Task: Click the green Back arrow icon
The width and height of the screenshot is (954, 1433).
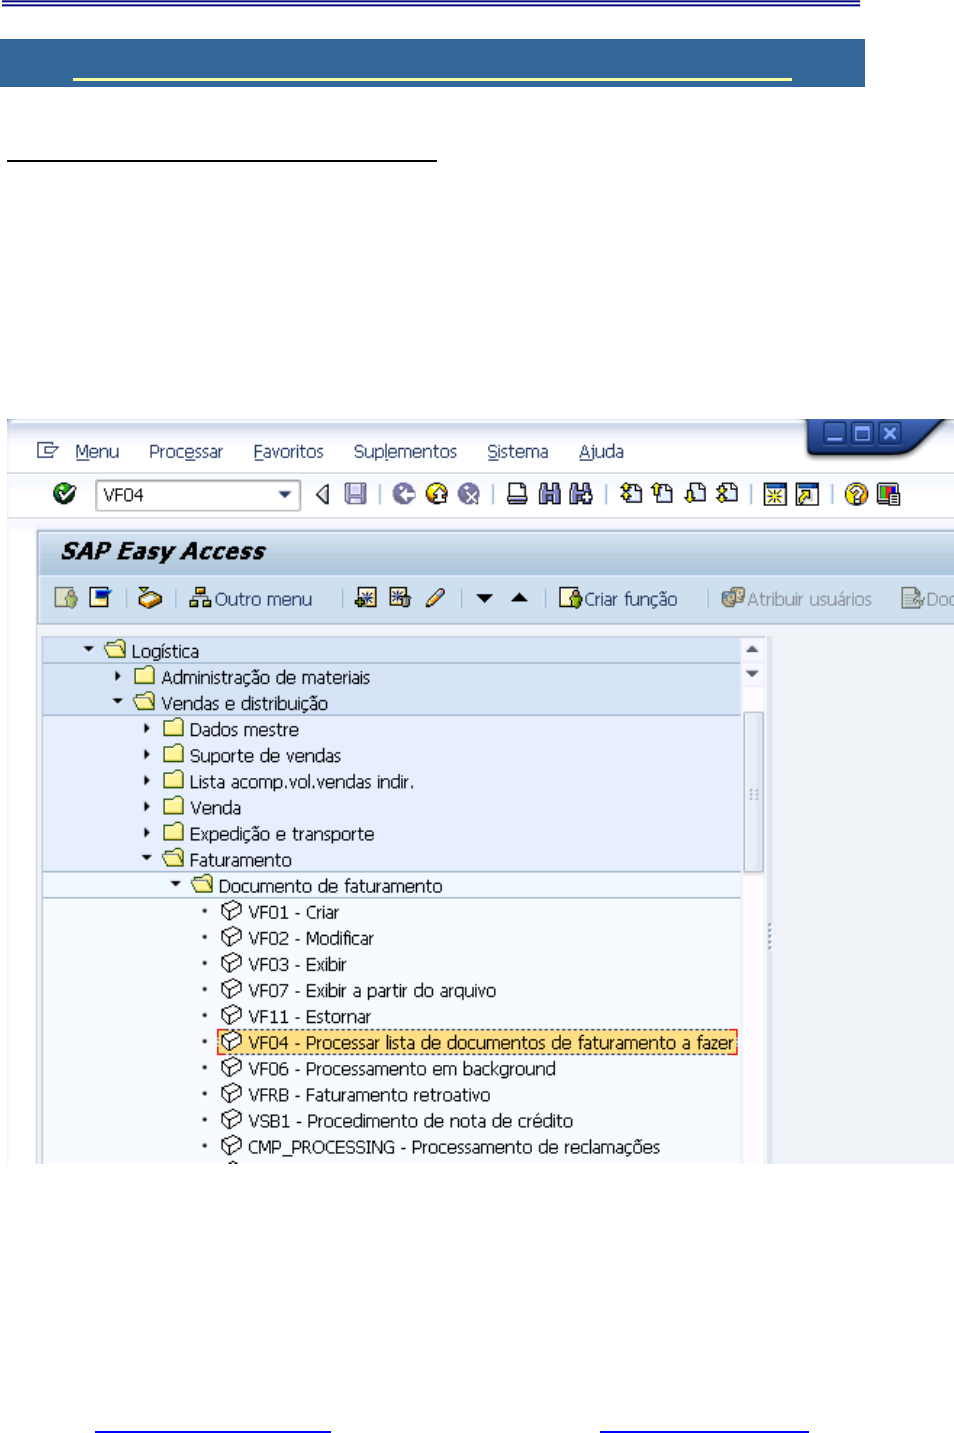Action: coord(404,494)
